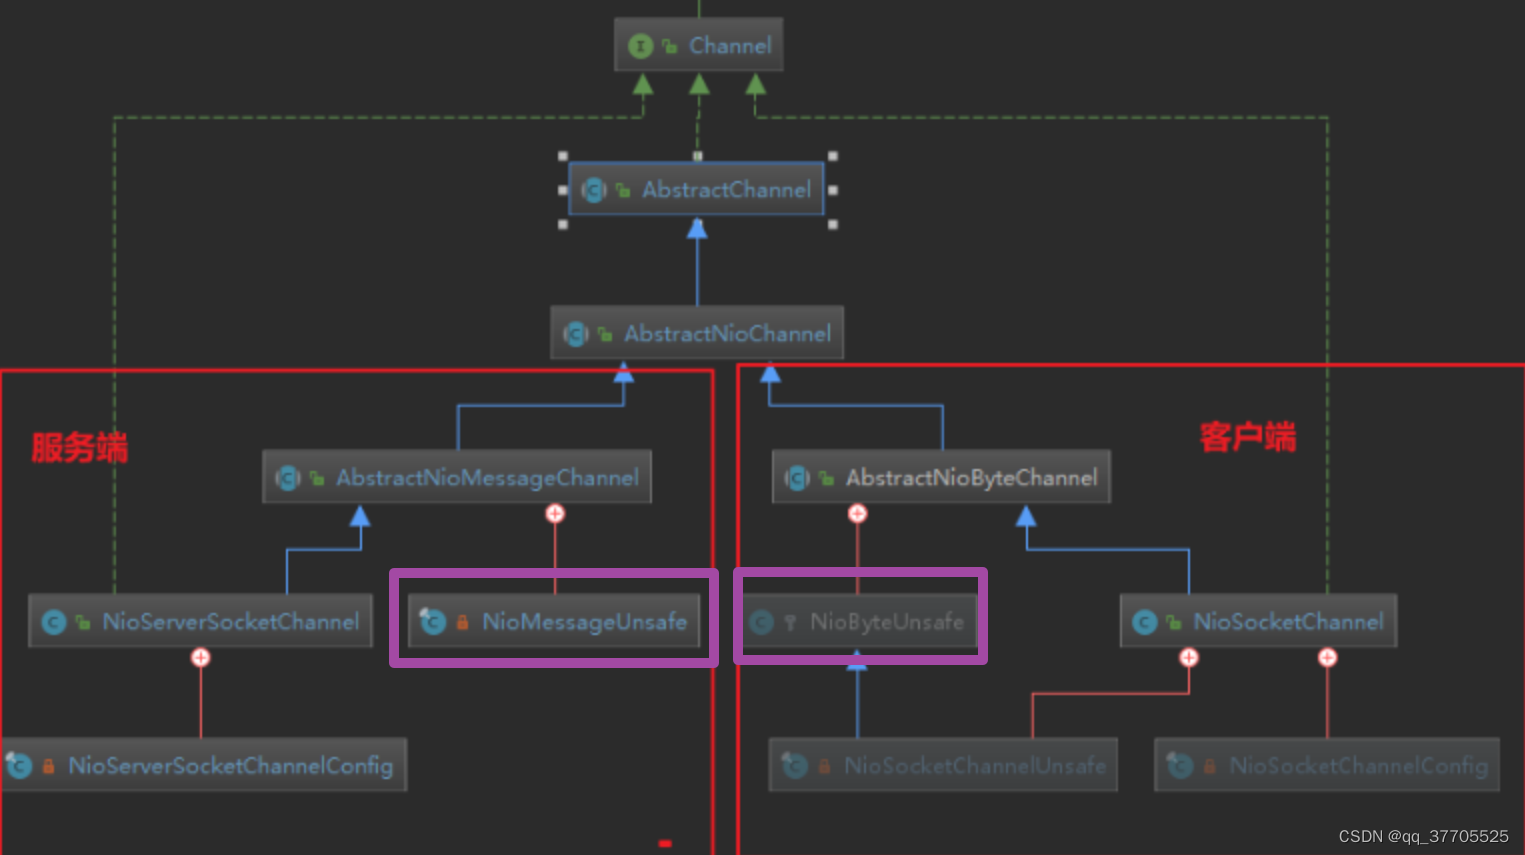
Task: Click the NioSocketChannelUnsafe class label
Action: [x=974, y=766]
